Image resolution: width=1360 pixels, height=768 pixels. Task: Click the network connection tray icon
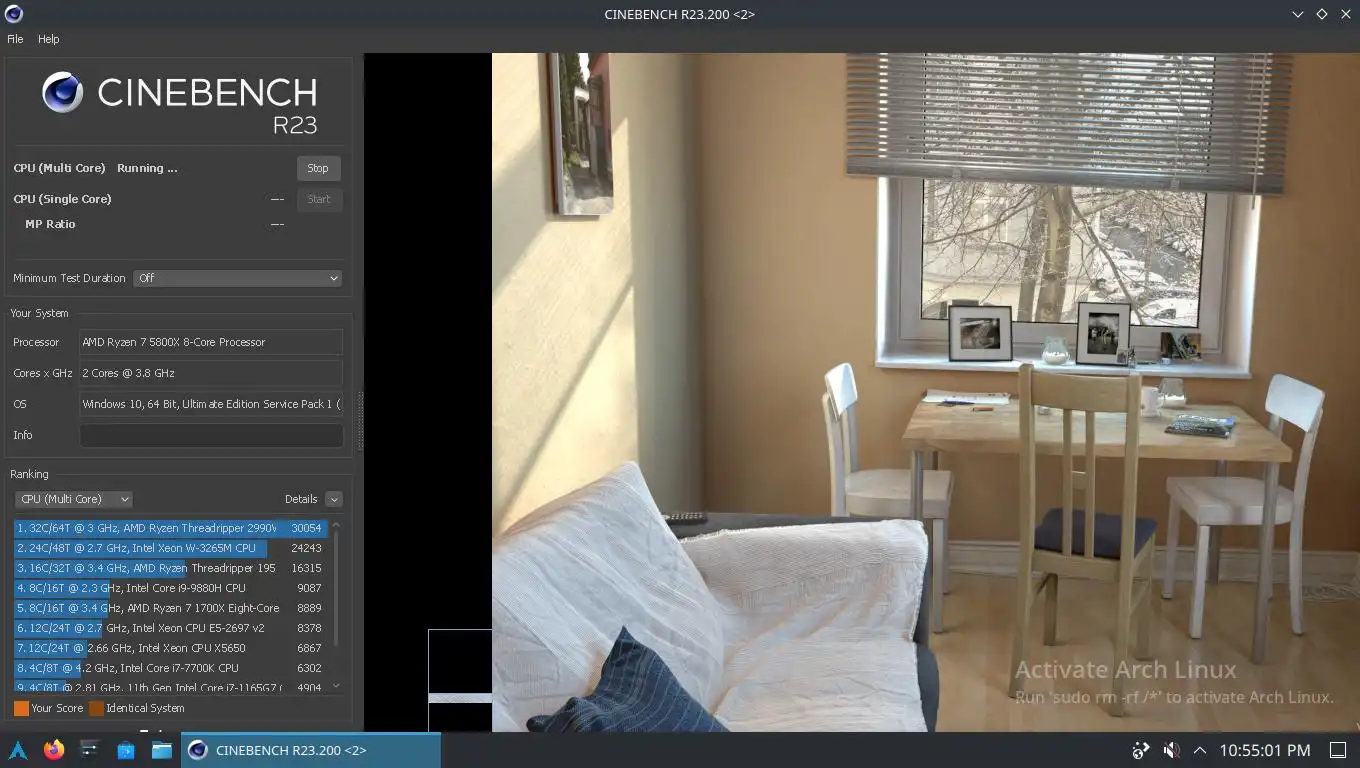tap(1141, 750)
